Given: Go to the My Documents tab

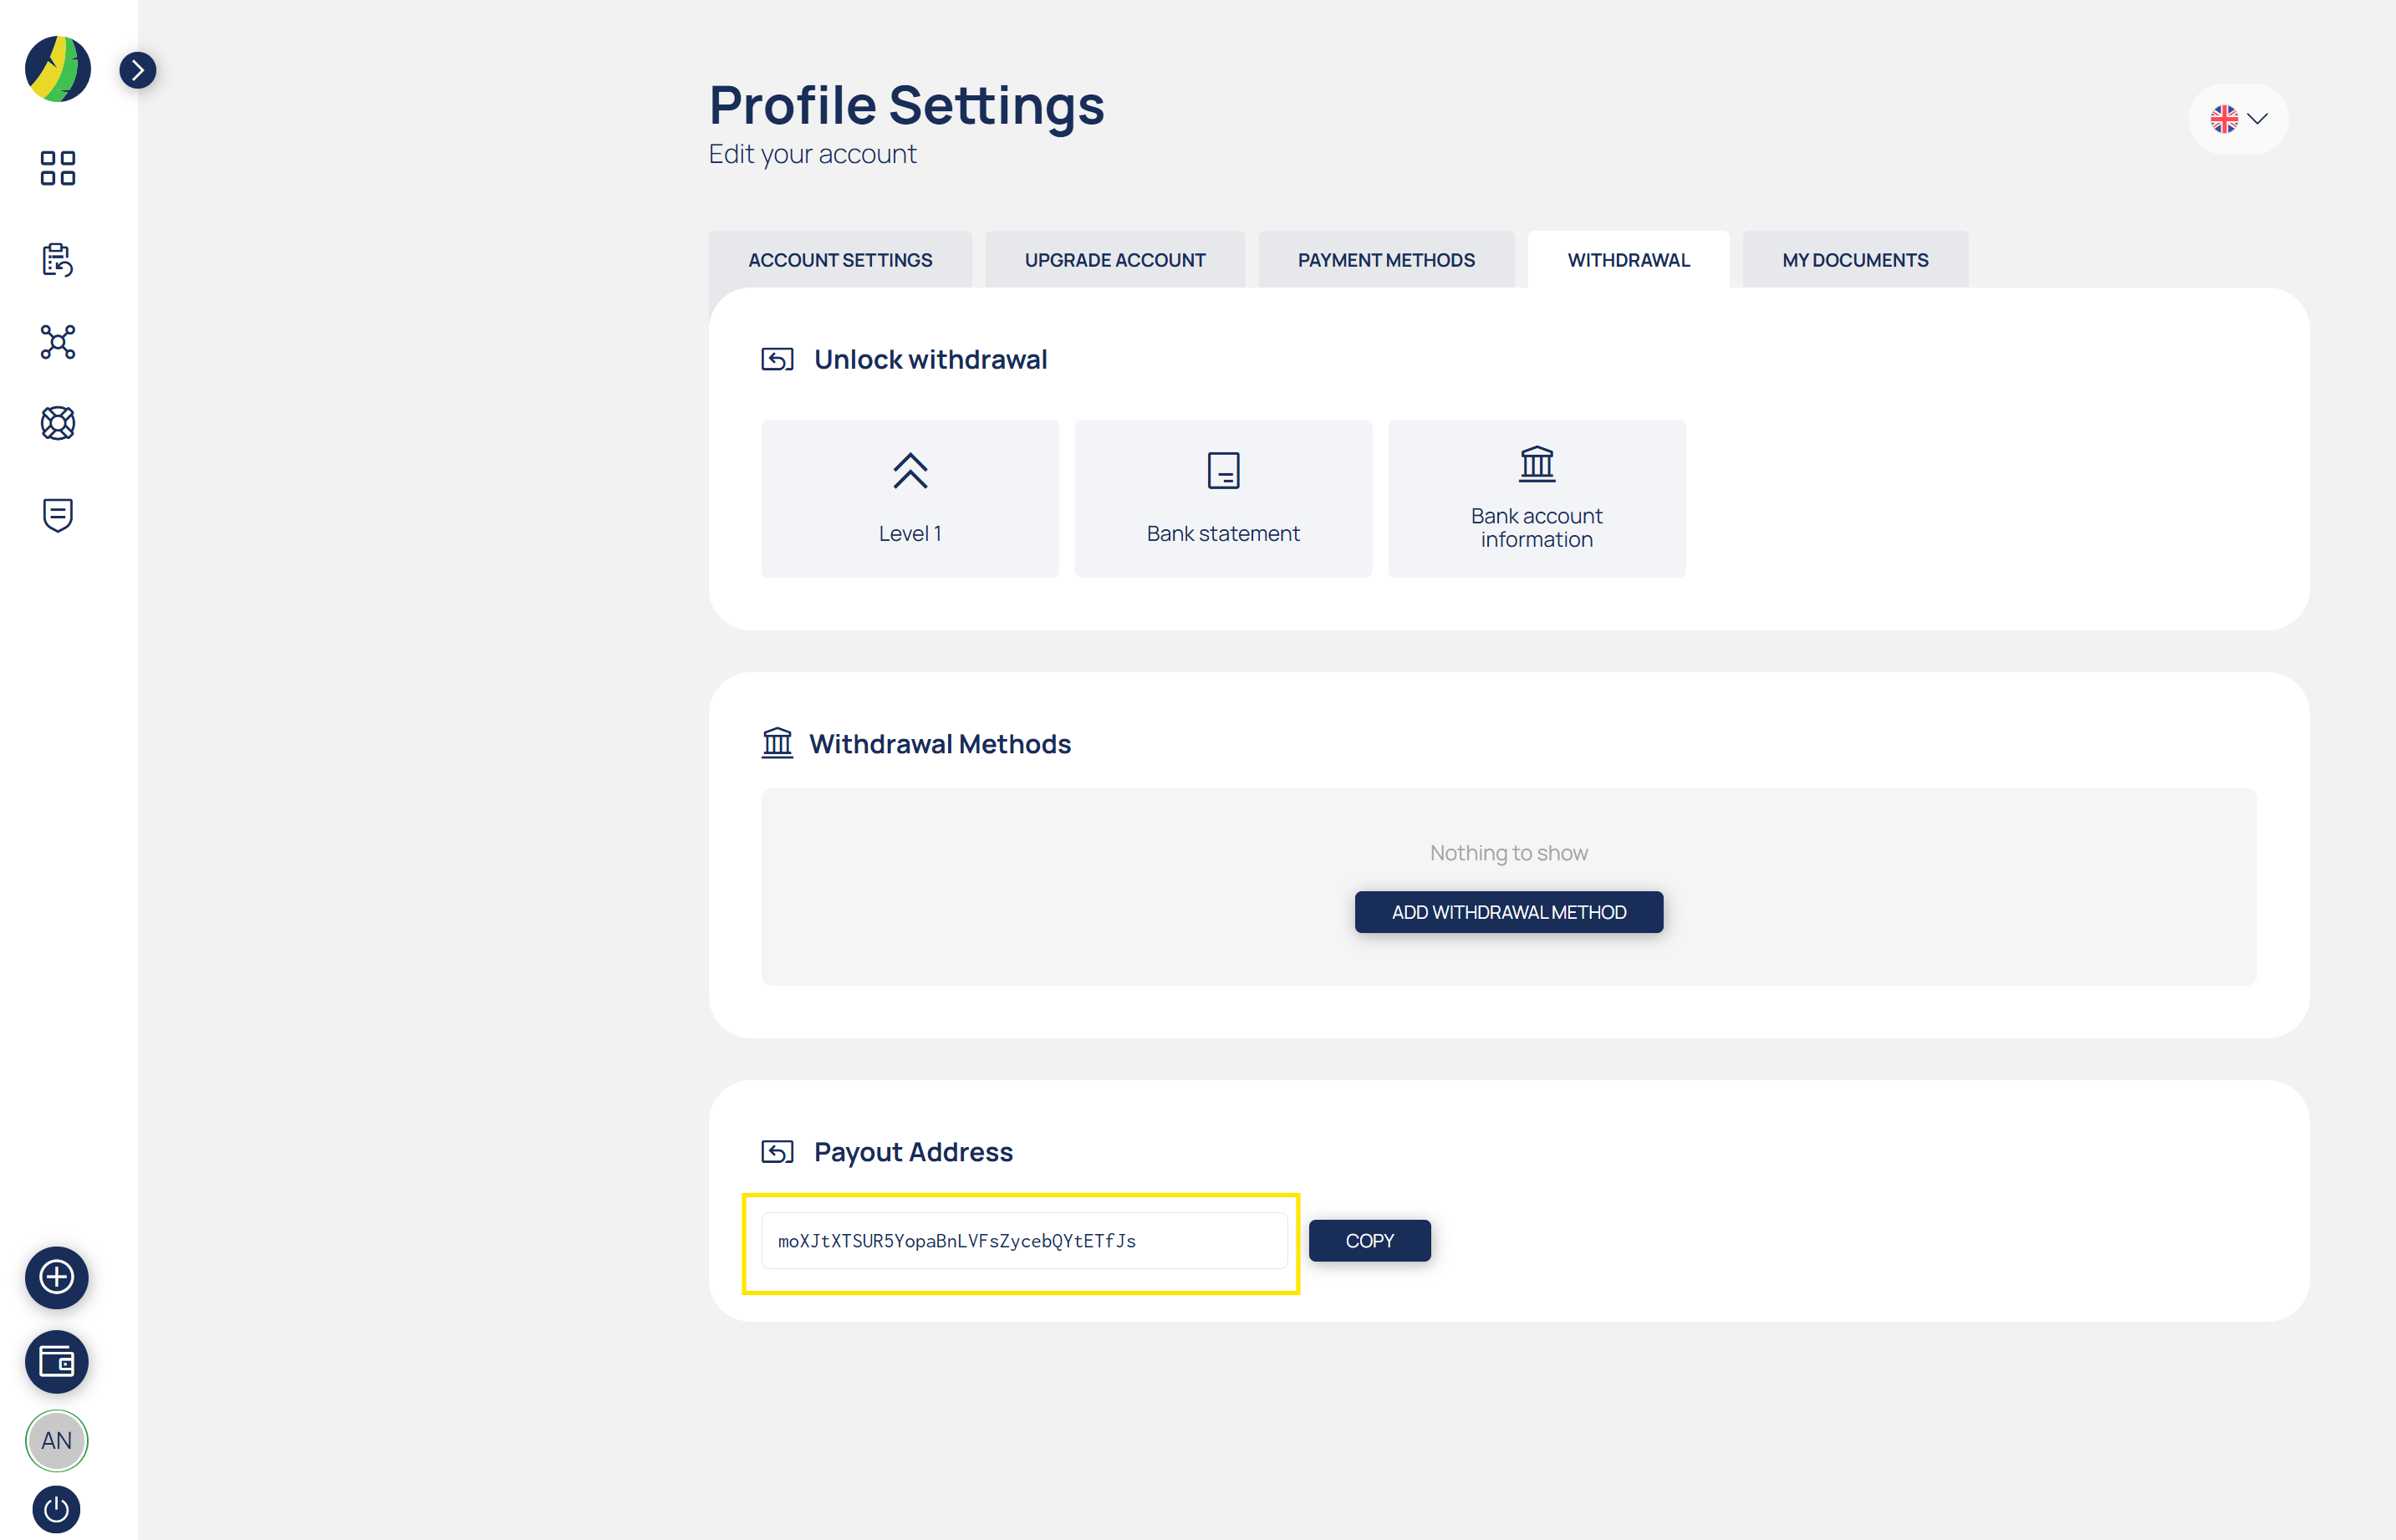Looking at the screenshot, I should 1855,260.
